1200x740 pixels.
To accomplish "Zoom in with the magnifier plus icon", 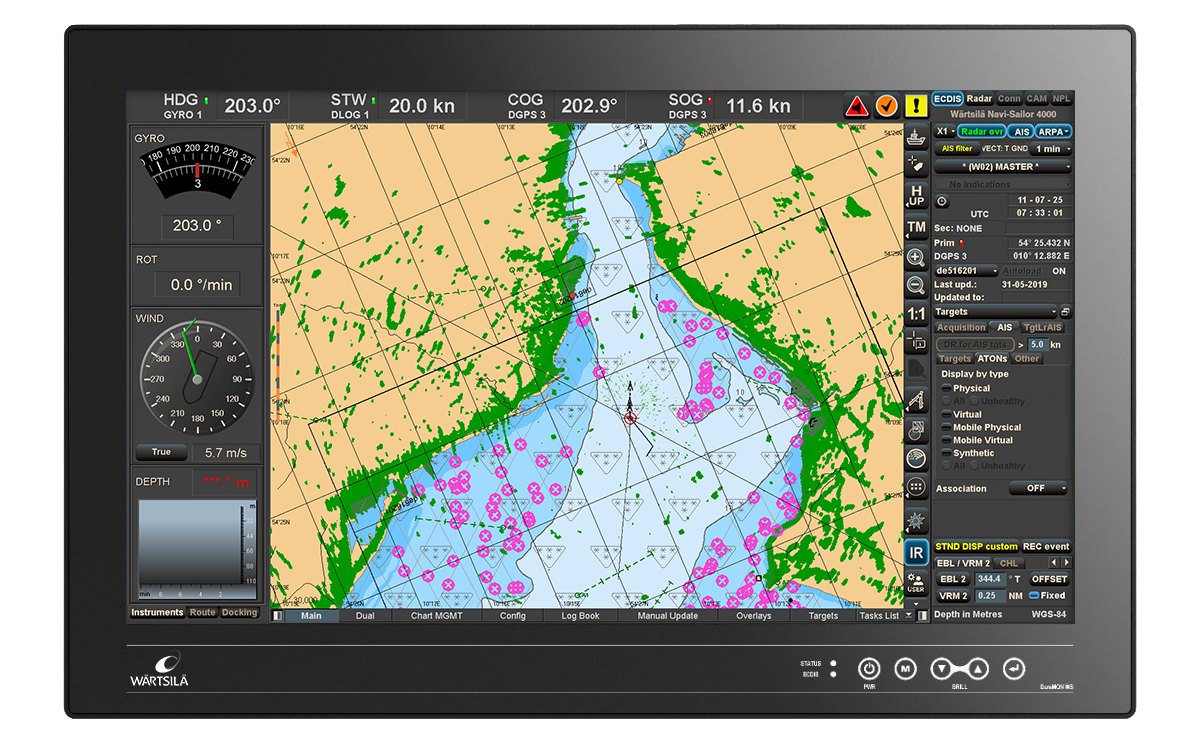I will pyautogui.click(x=916, y=258).
